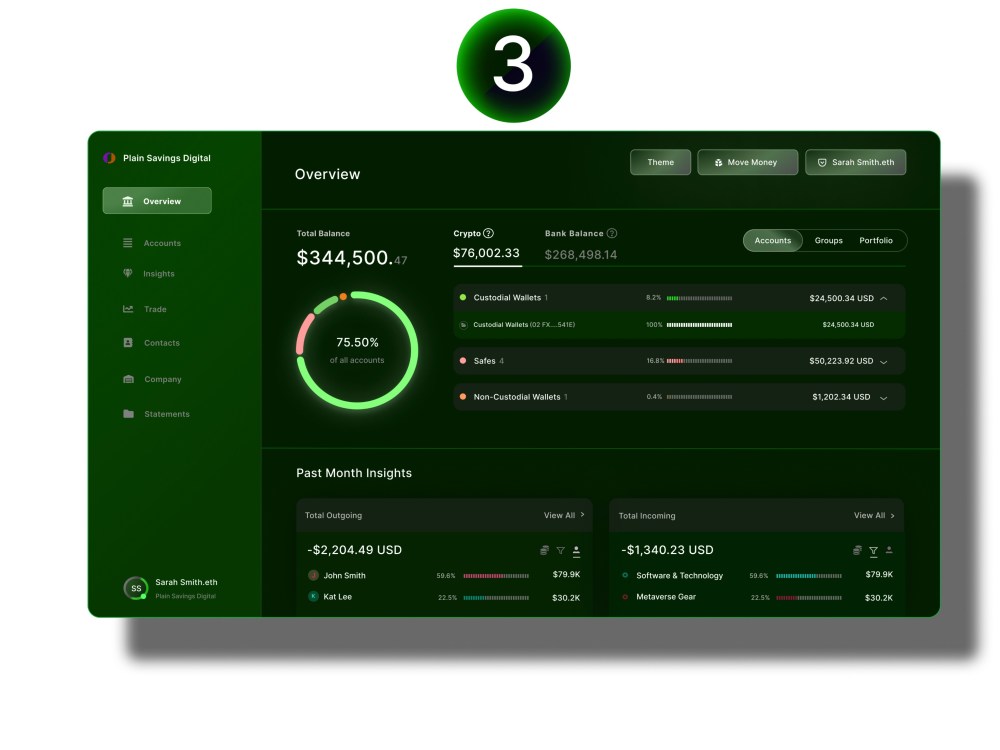Image resolution: width=1000 pixels, height=750 pixels.
Task: Click the Non-Custodial Wallets 0.4% bar
Action: pos(700,397)
